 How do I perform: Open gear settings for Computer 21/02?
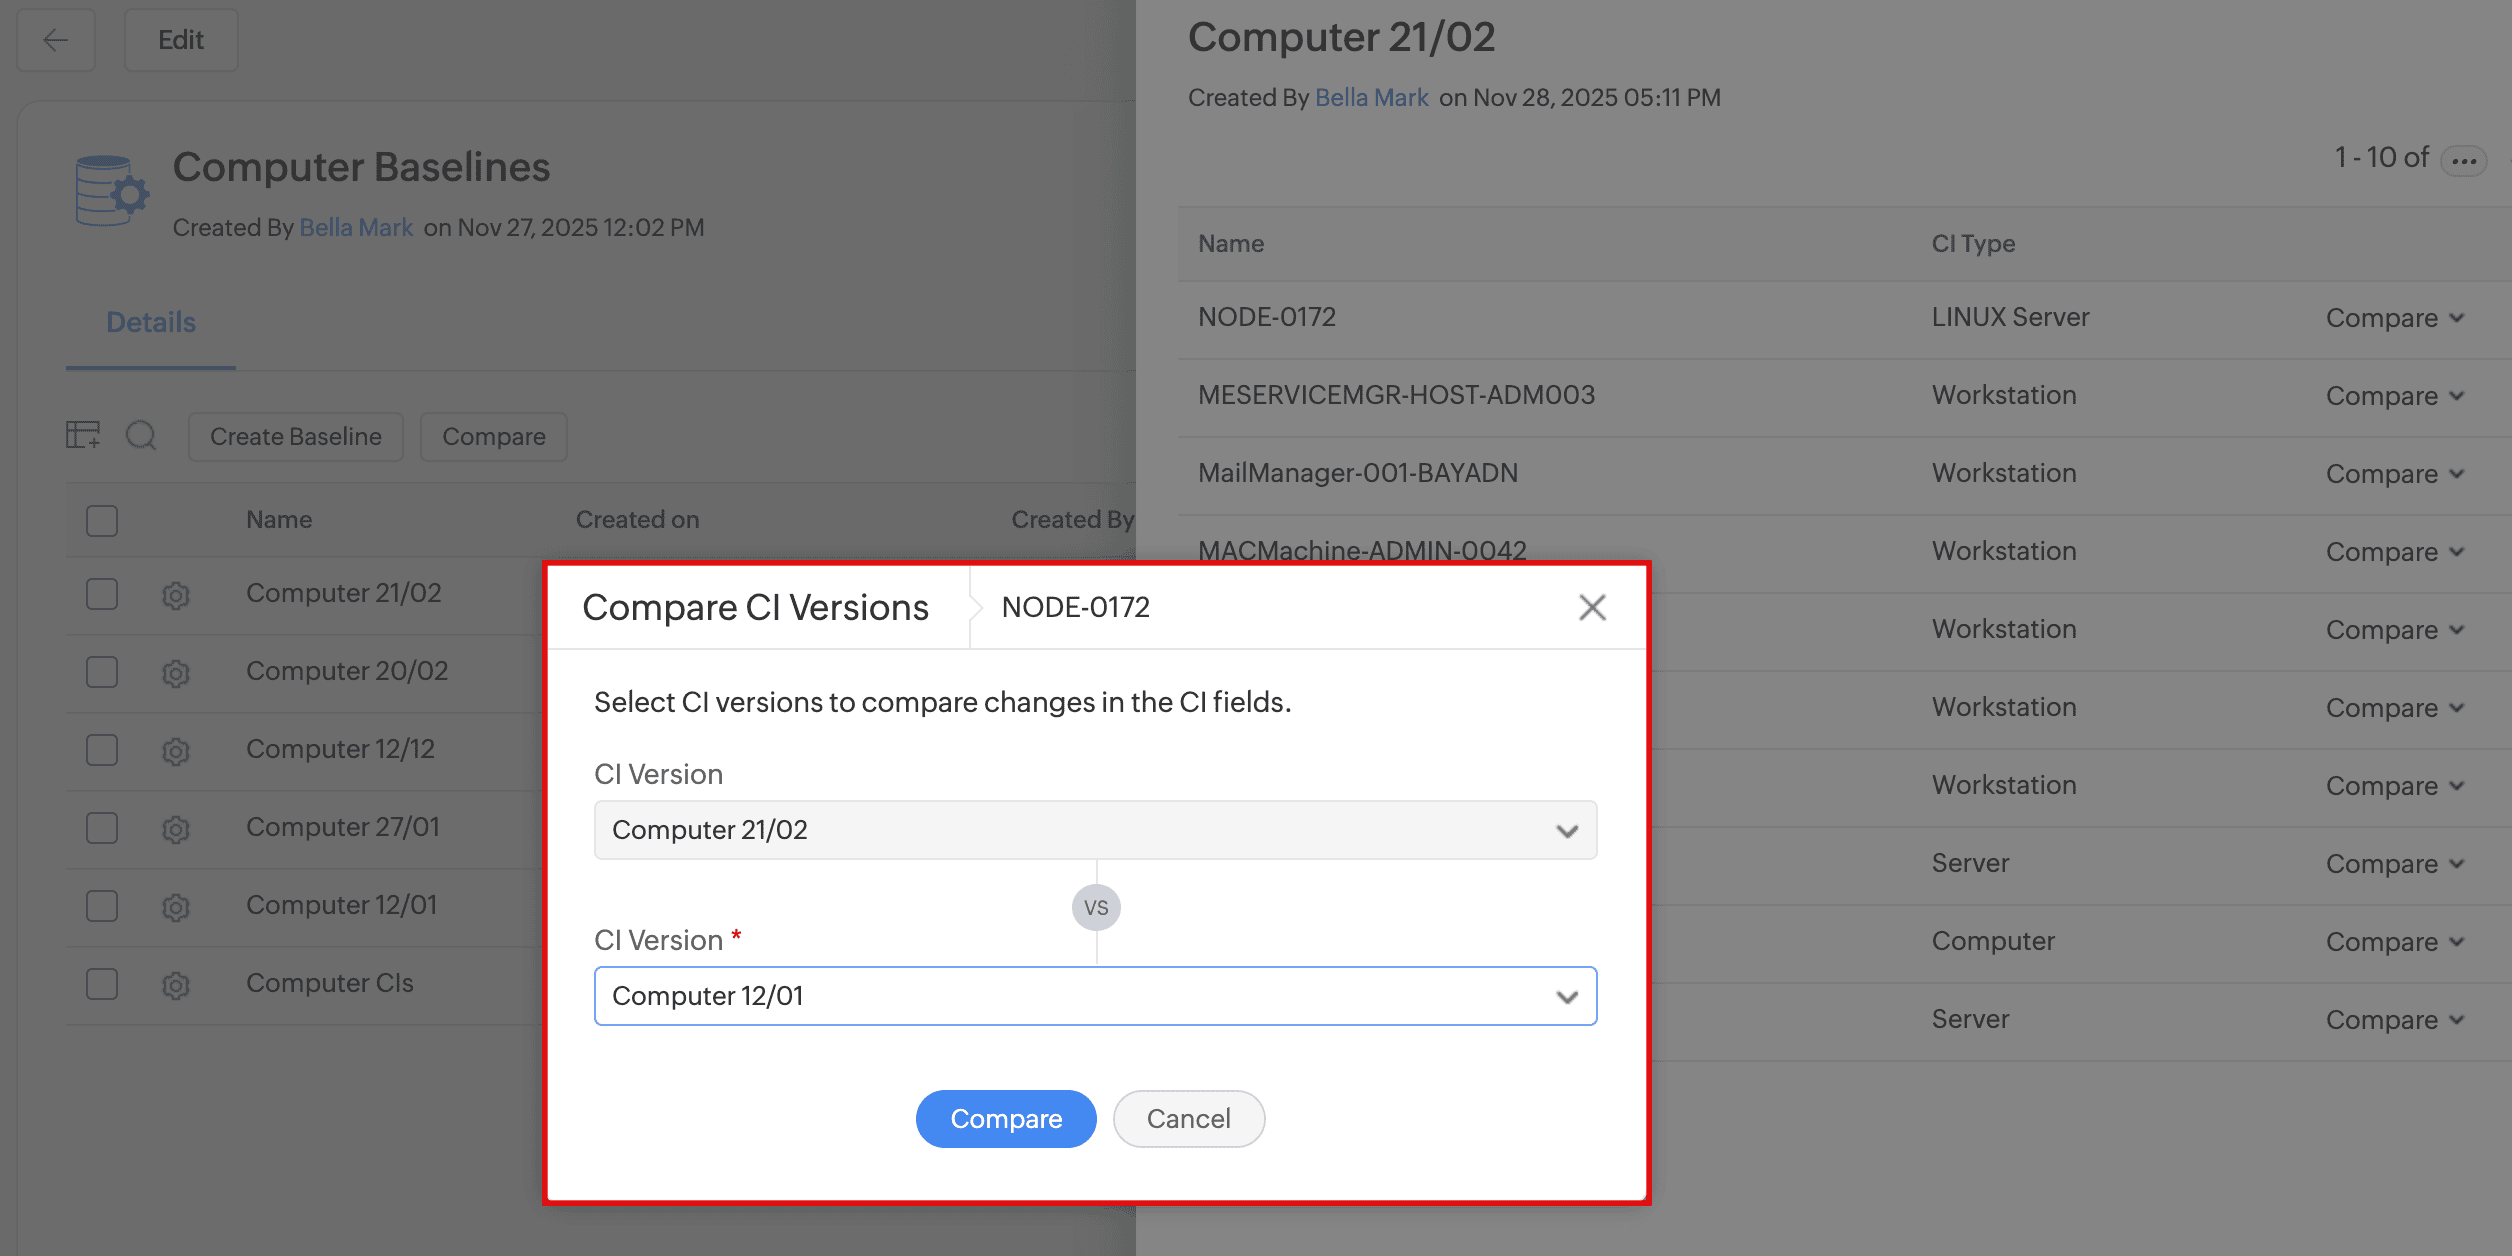pyautogui.click(x=176, y=595)
